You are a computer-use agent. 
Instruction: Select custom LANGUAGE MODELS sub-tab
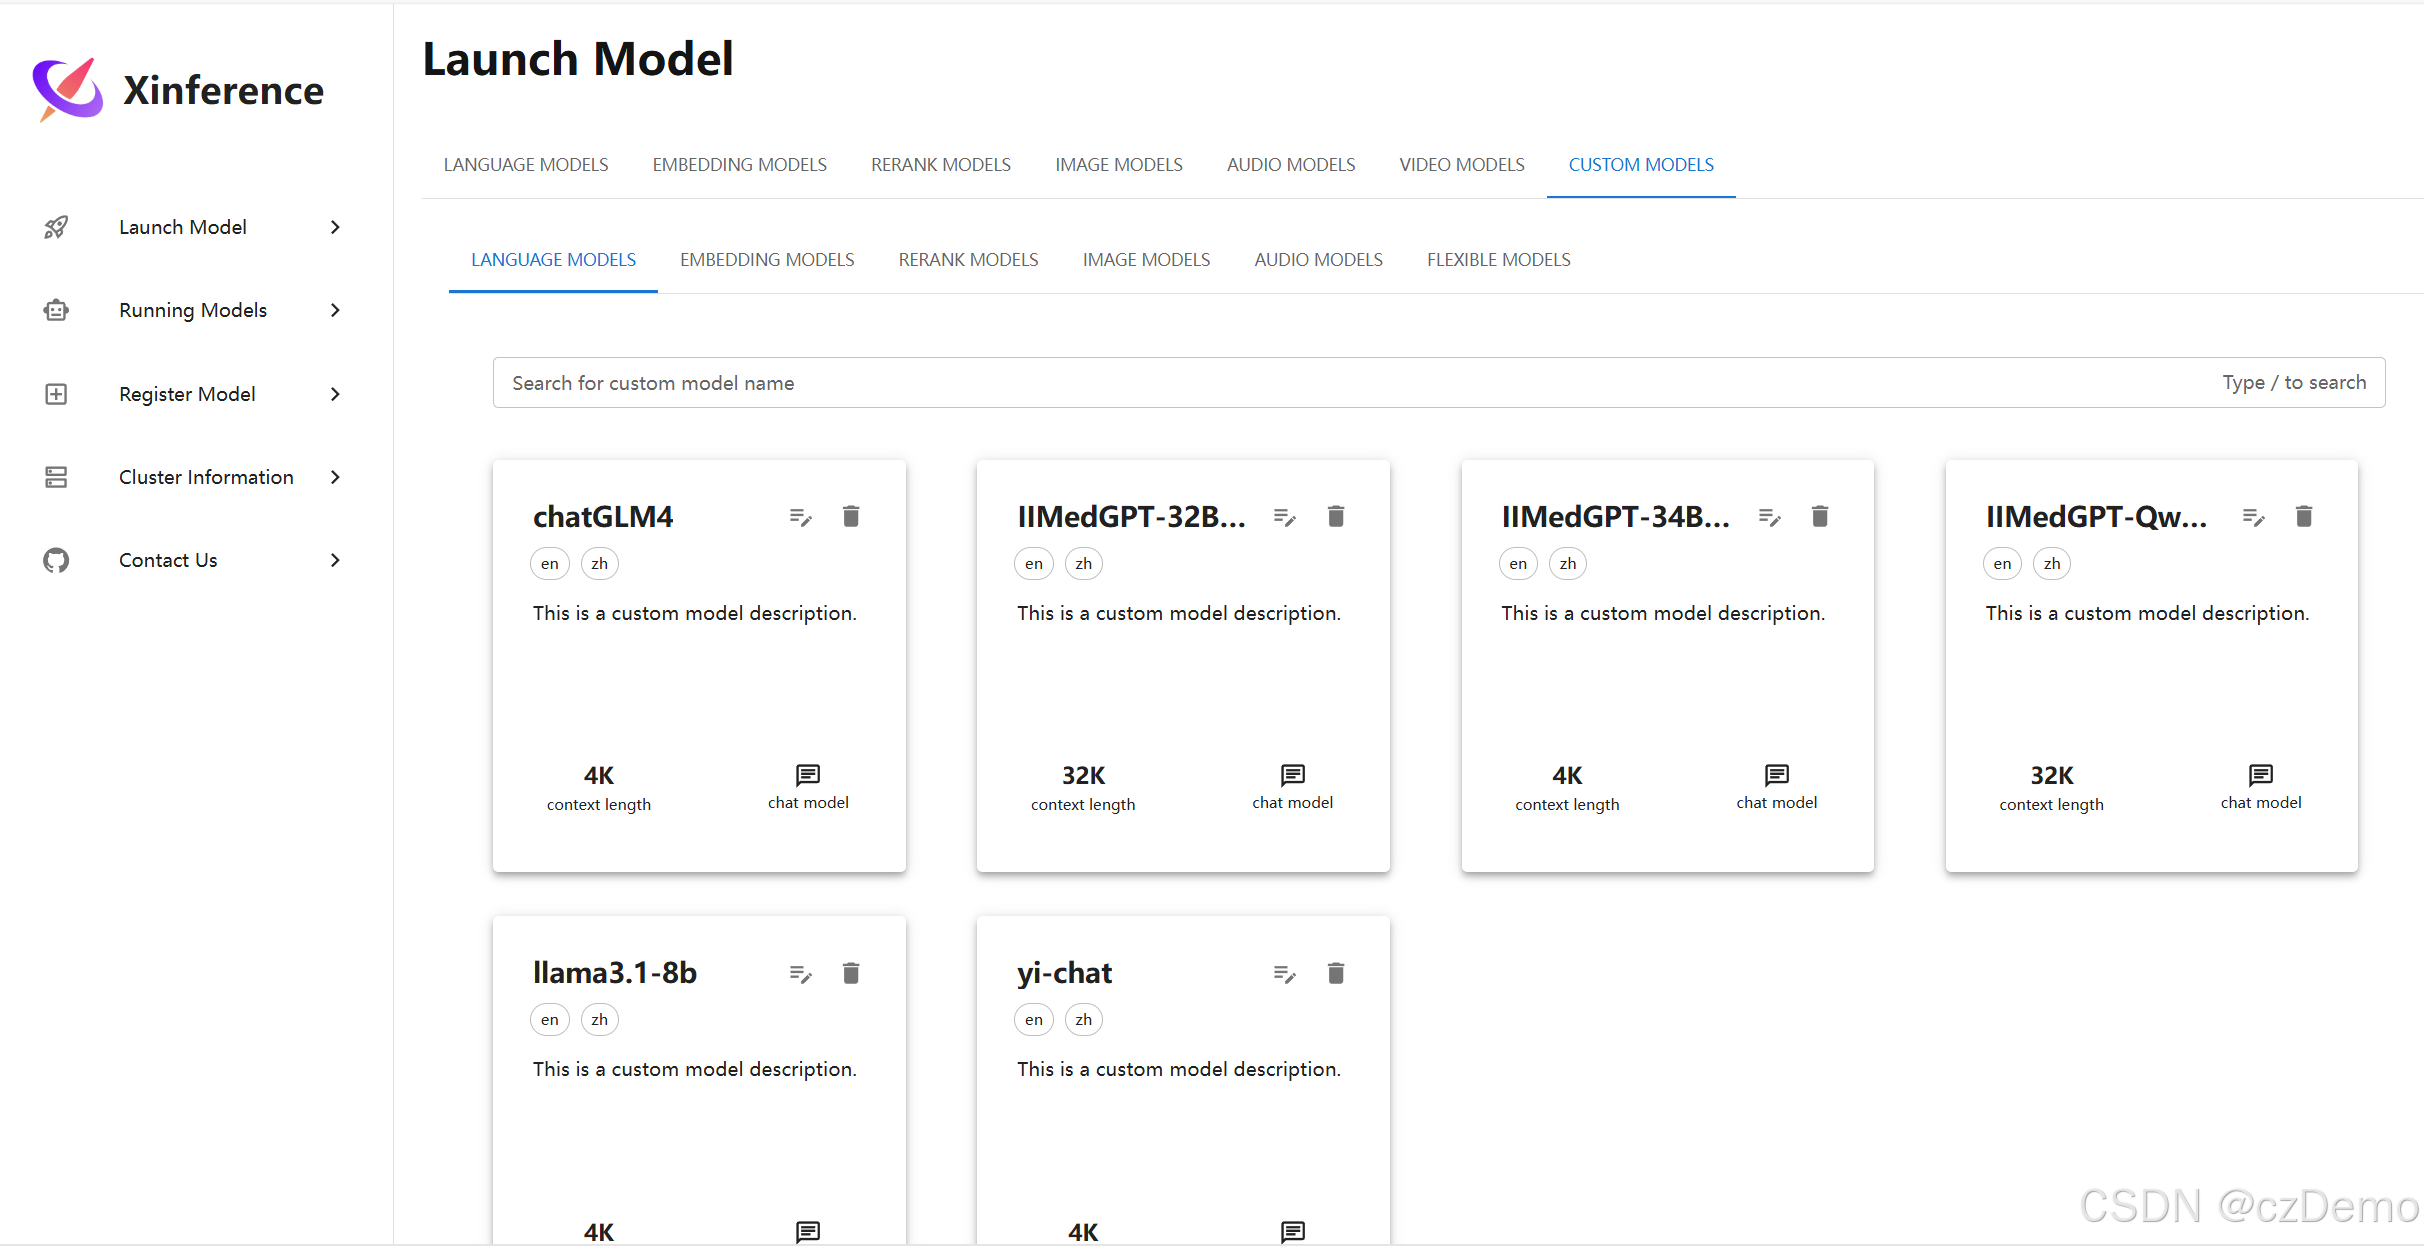pyautogui.click(x=553, y=260)
